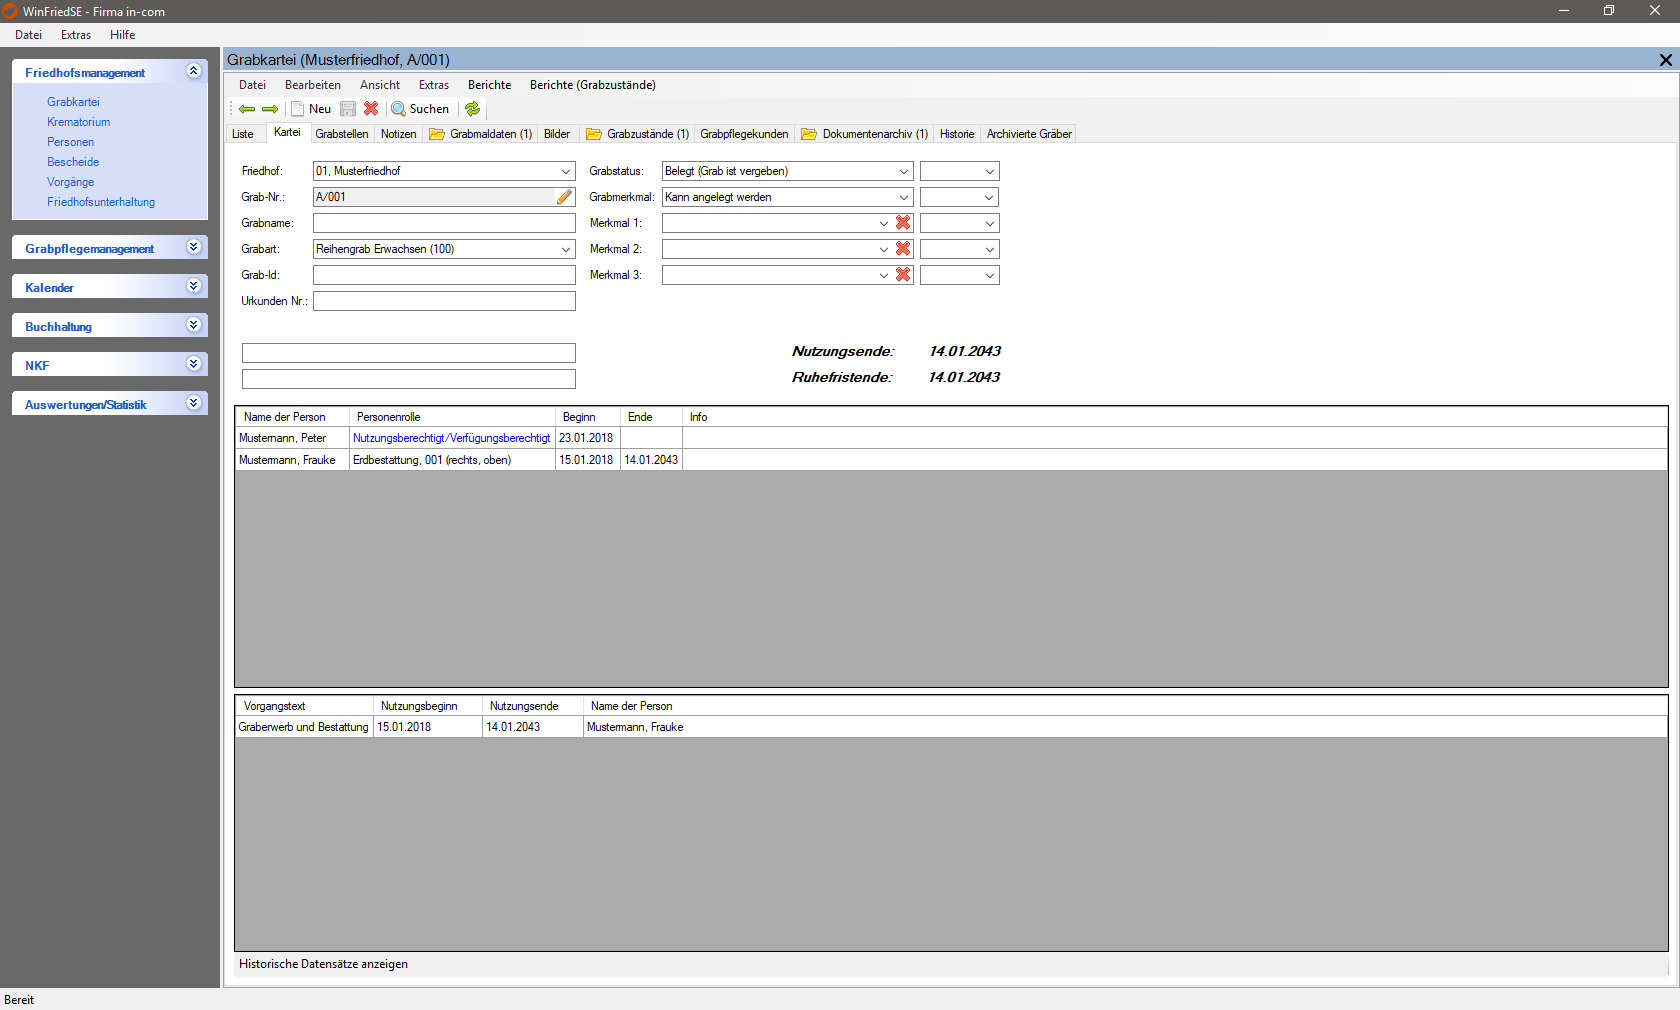
Task: Delete record with red X toolbar icon
Action: [371, 109]
